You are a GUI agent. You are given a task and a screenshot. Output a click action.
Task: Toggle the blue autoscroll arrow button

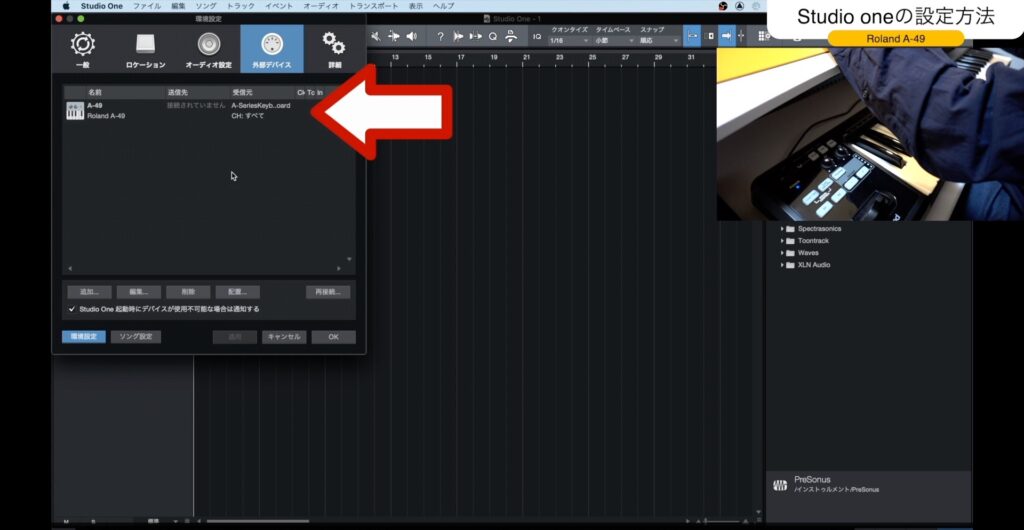(726, 37)
